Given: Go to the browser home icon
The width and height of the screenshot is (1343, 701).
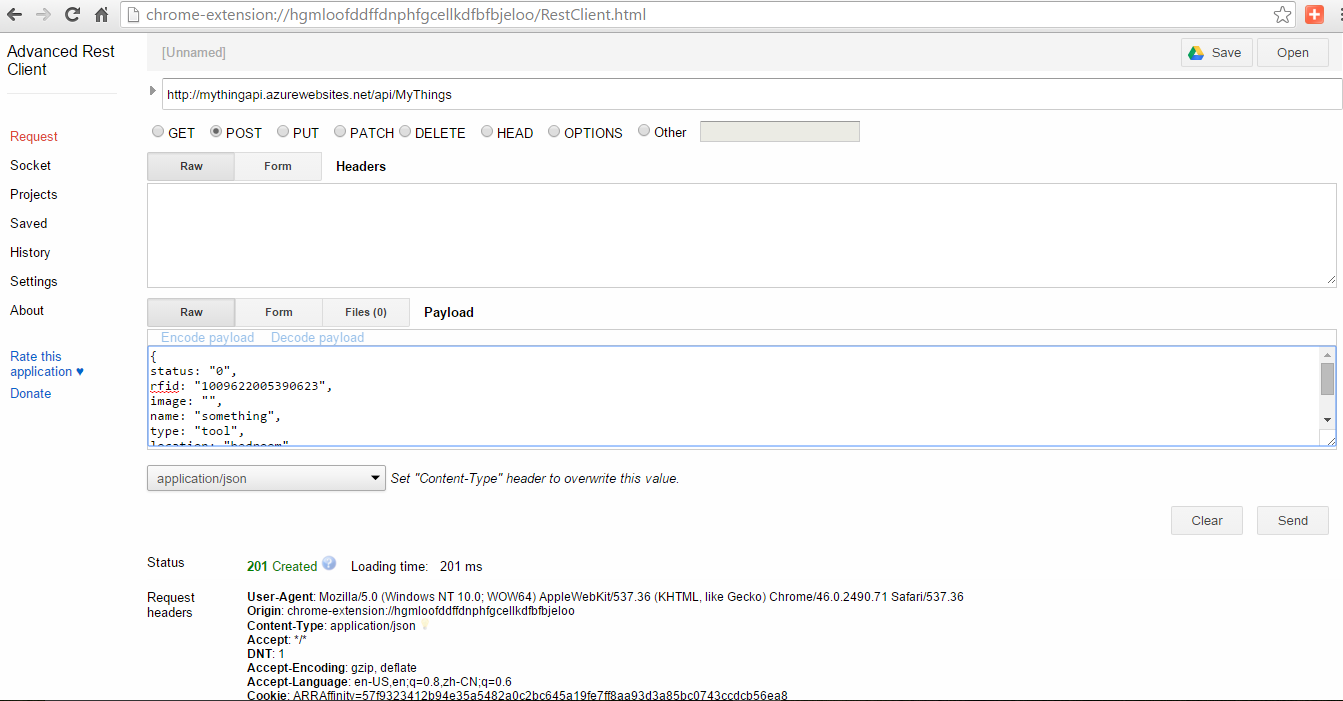Looking at the screenshot, I should 101,15.
